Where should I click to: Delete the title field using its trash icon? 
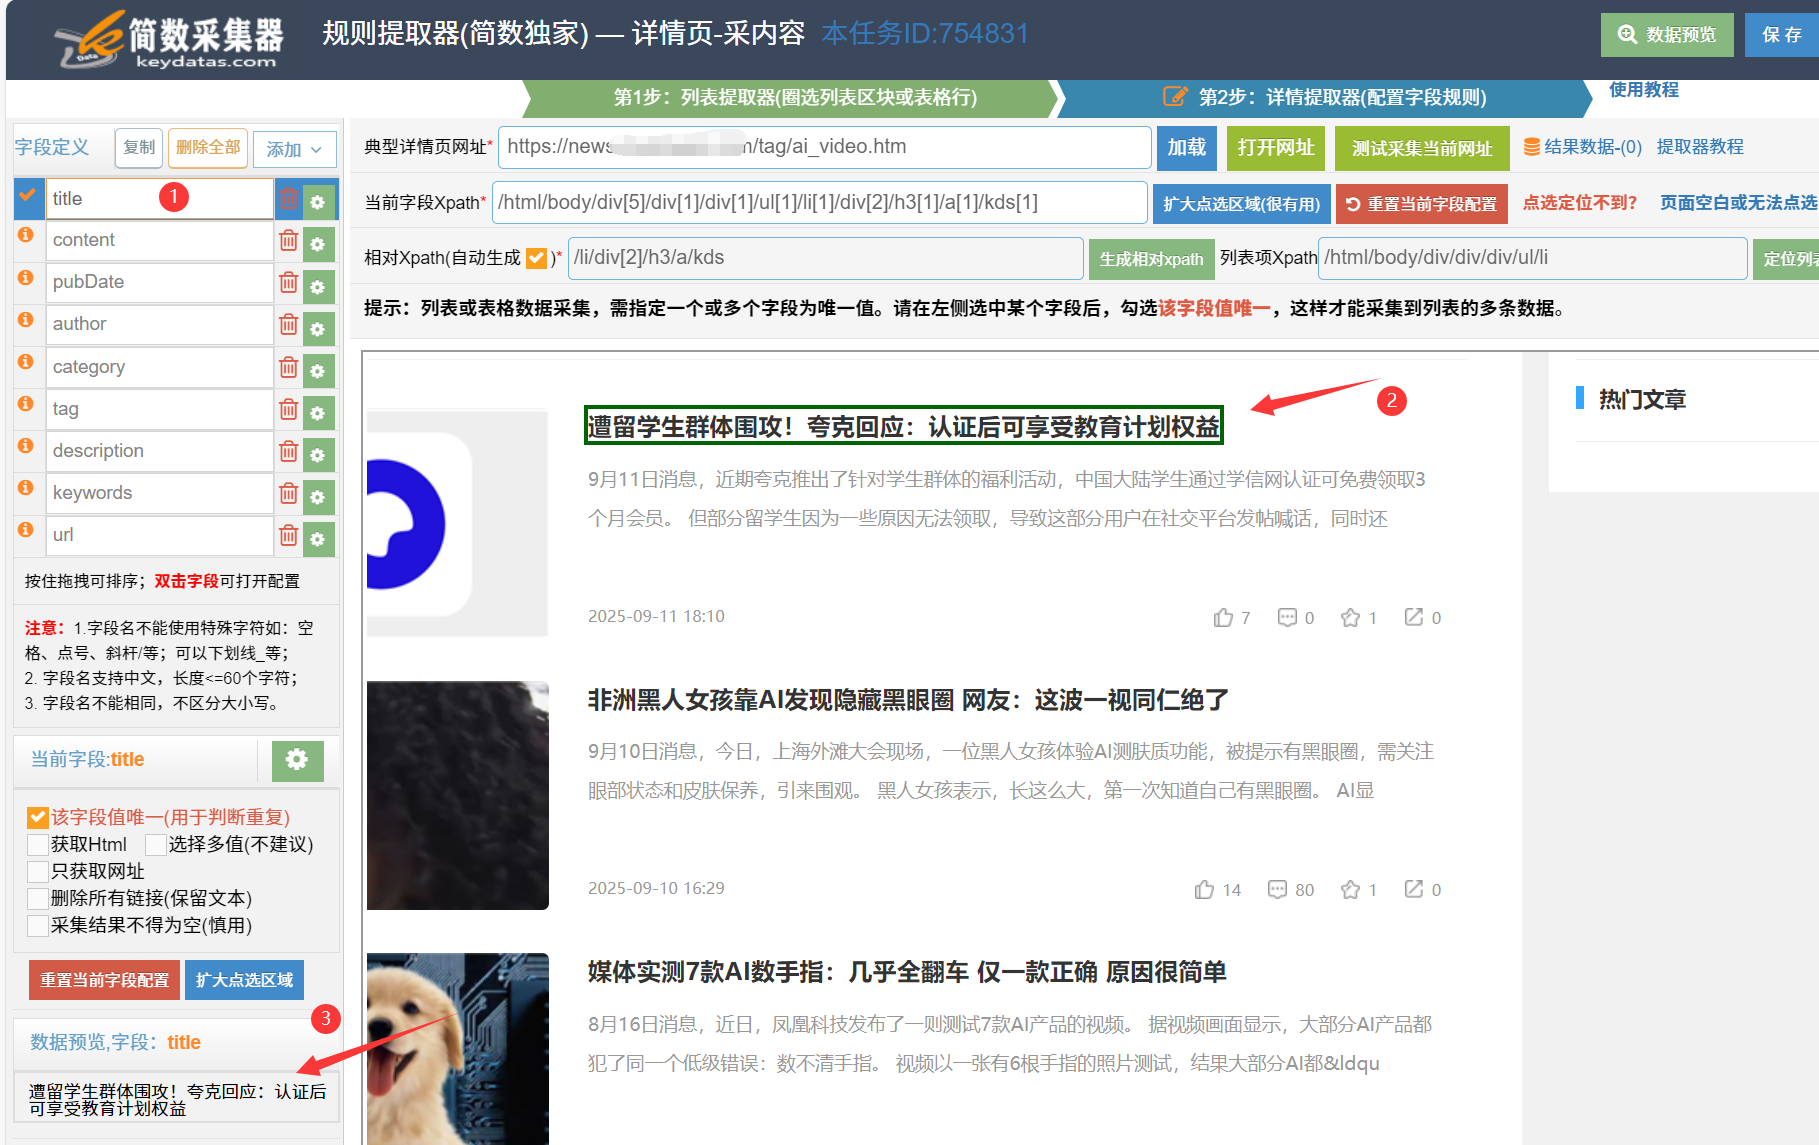(x=288, y=199)
